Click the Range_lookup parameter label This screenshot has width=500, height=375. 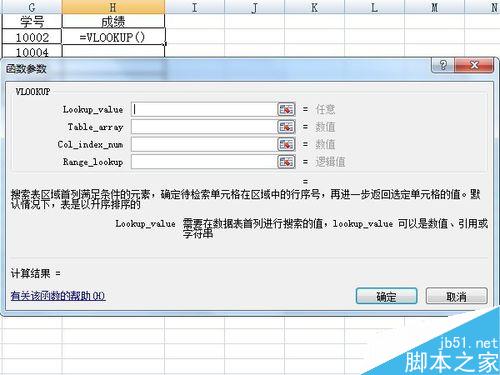pyautogui.click(x=93, y=162)
